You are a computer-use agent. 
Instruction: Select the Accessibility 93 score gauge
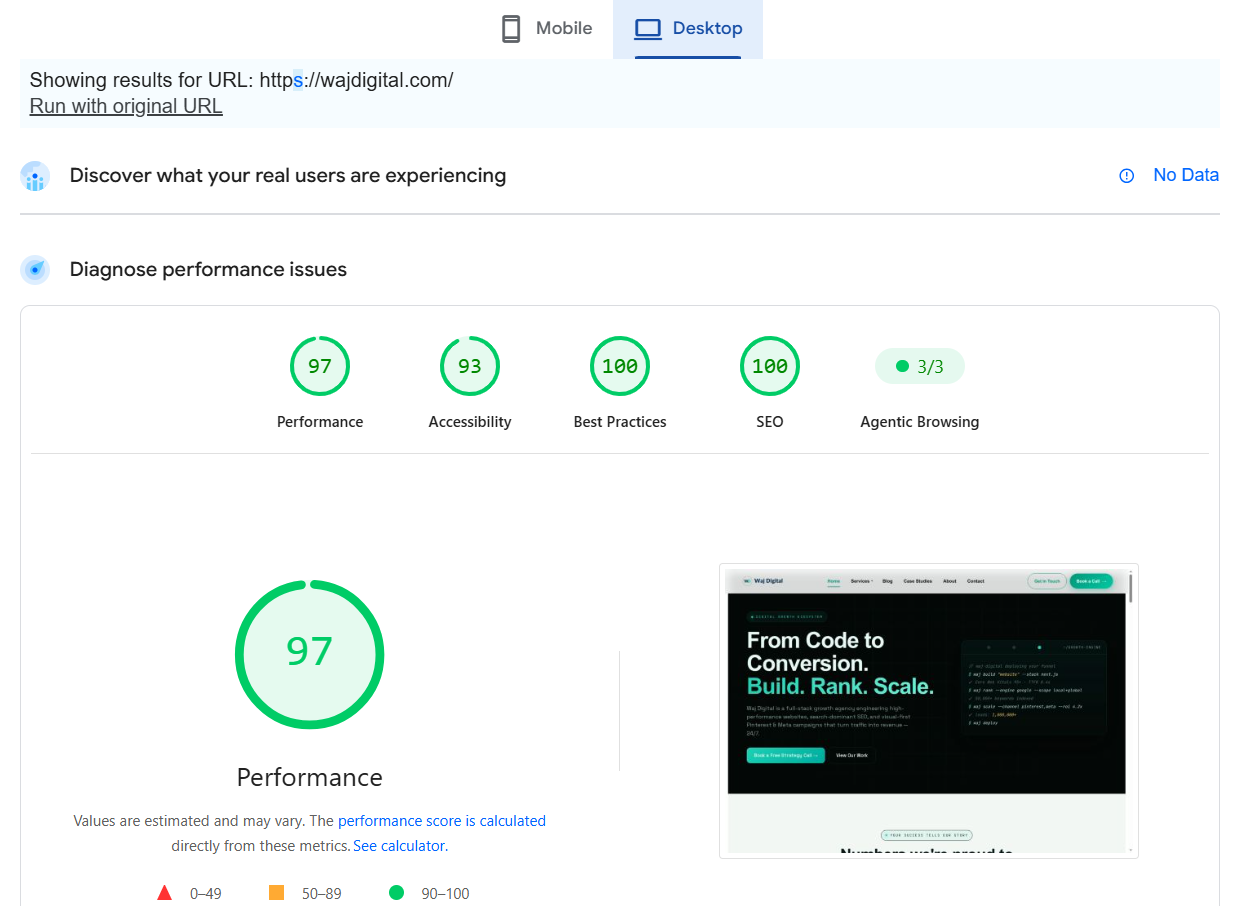[470, 366]
